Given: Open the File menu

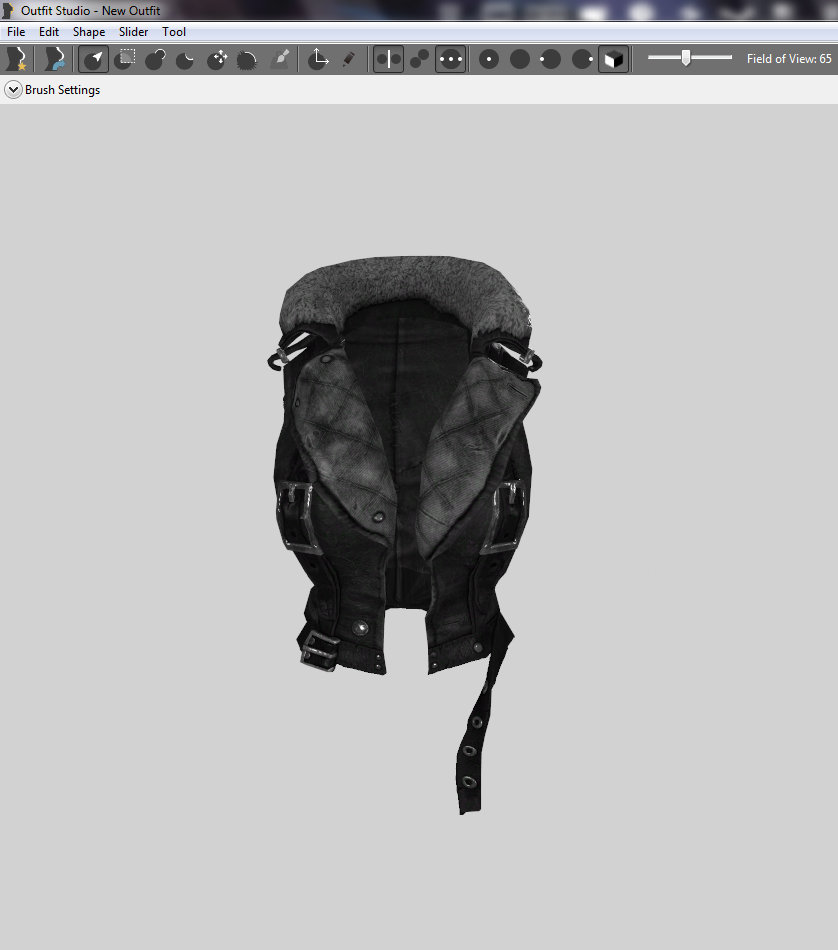Looking at the screenshot, I should pyautogui.click(x=16, y=32).
